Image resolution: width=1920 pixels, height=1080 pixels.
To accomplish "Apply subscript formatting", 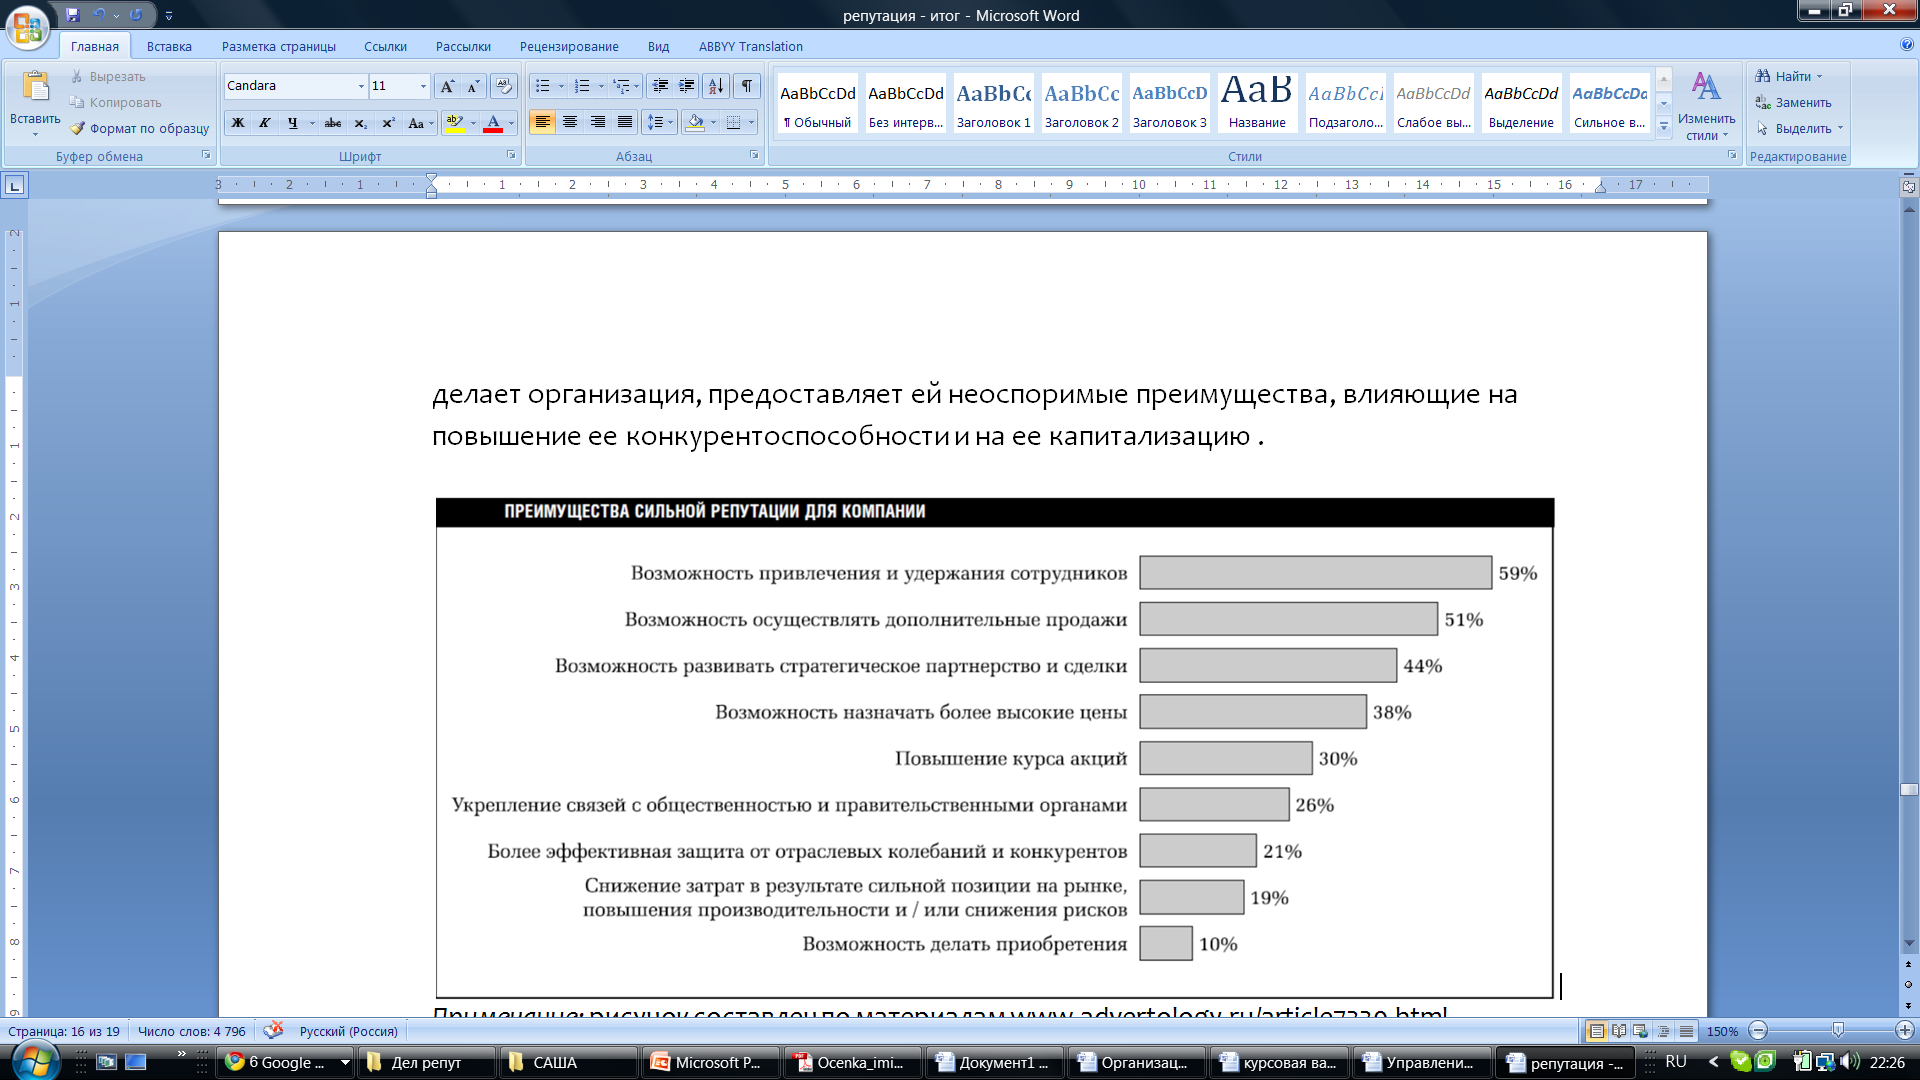I will (x=361, y=123).
